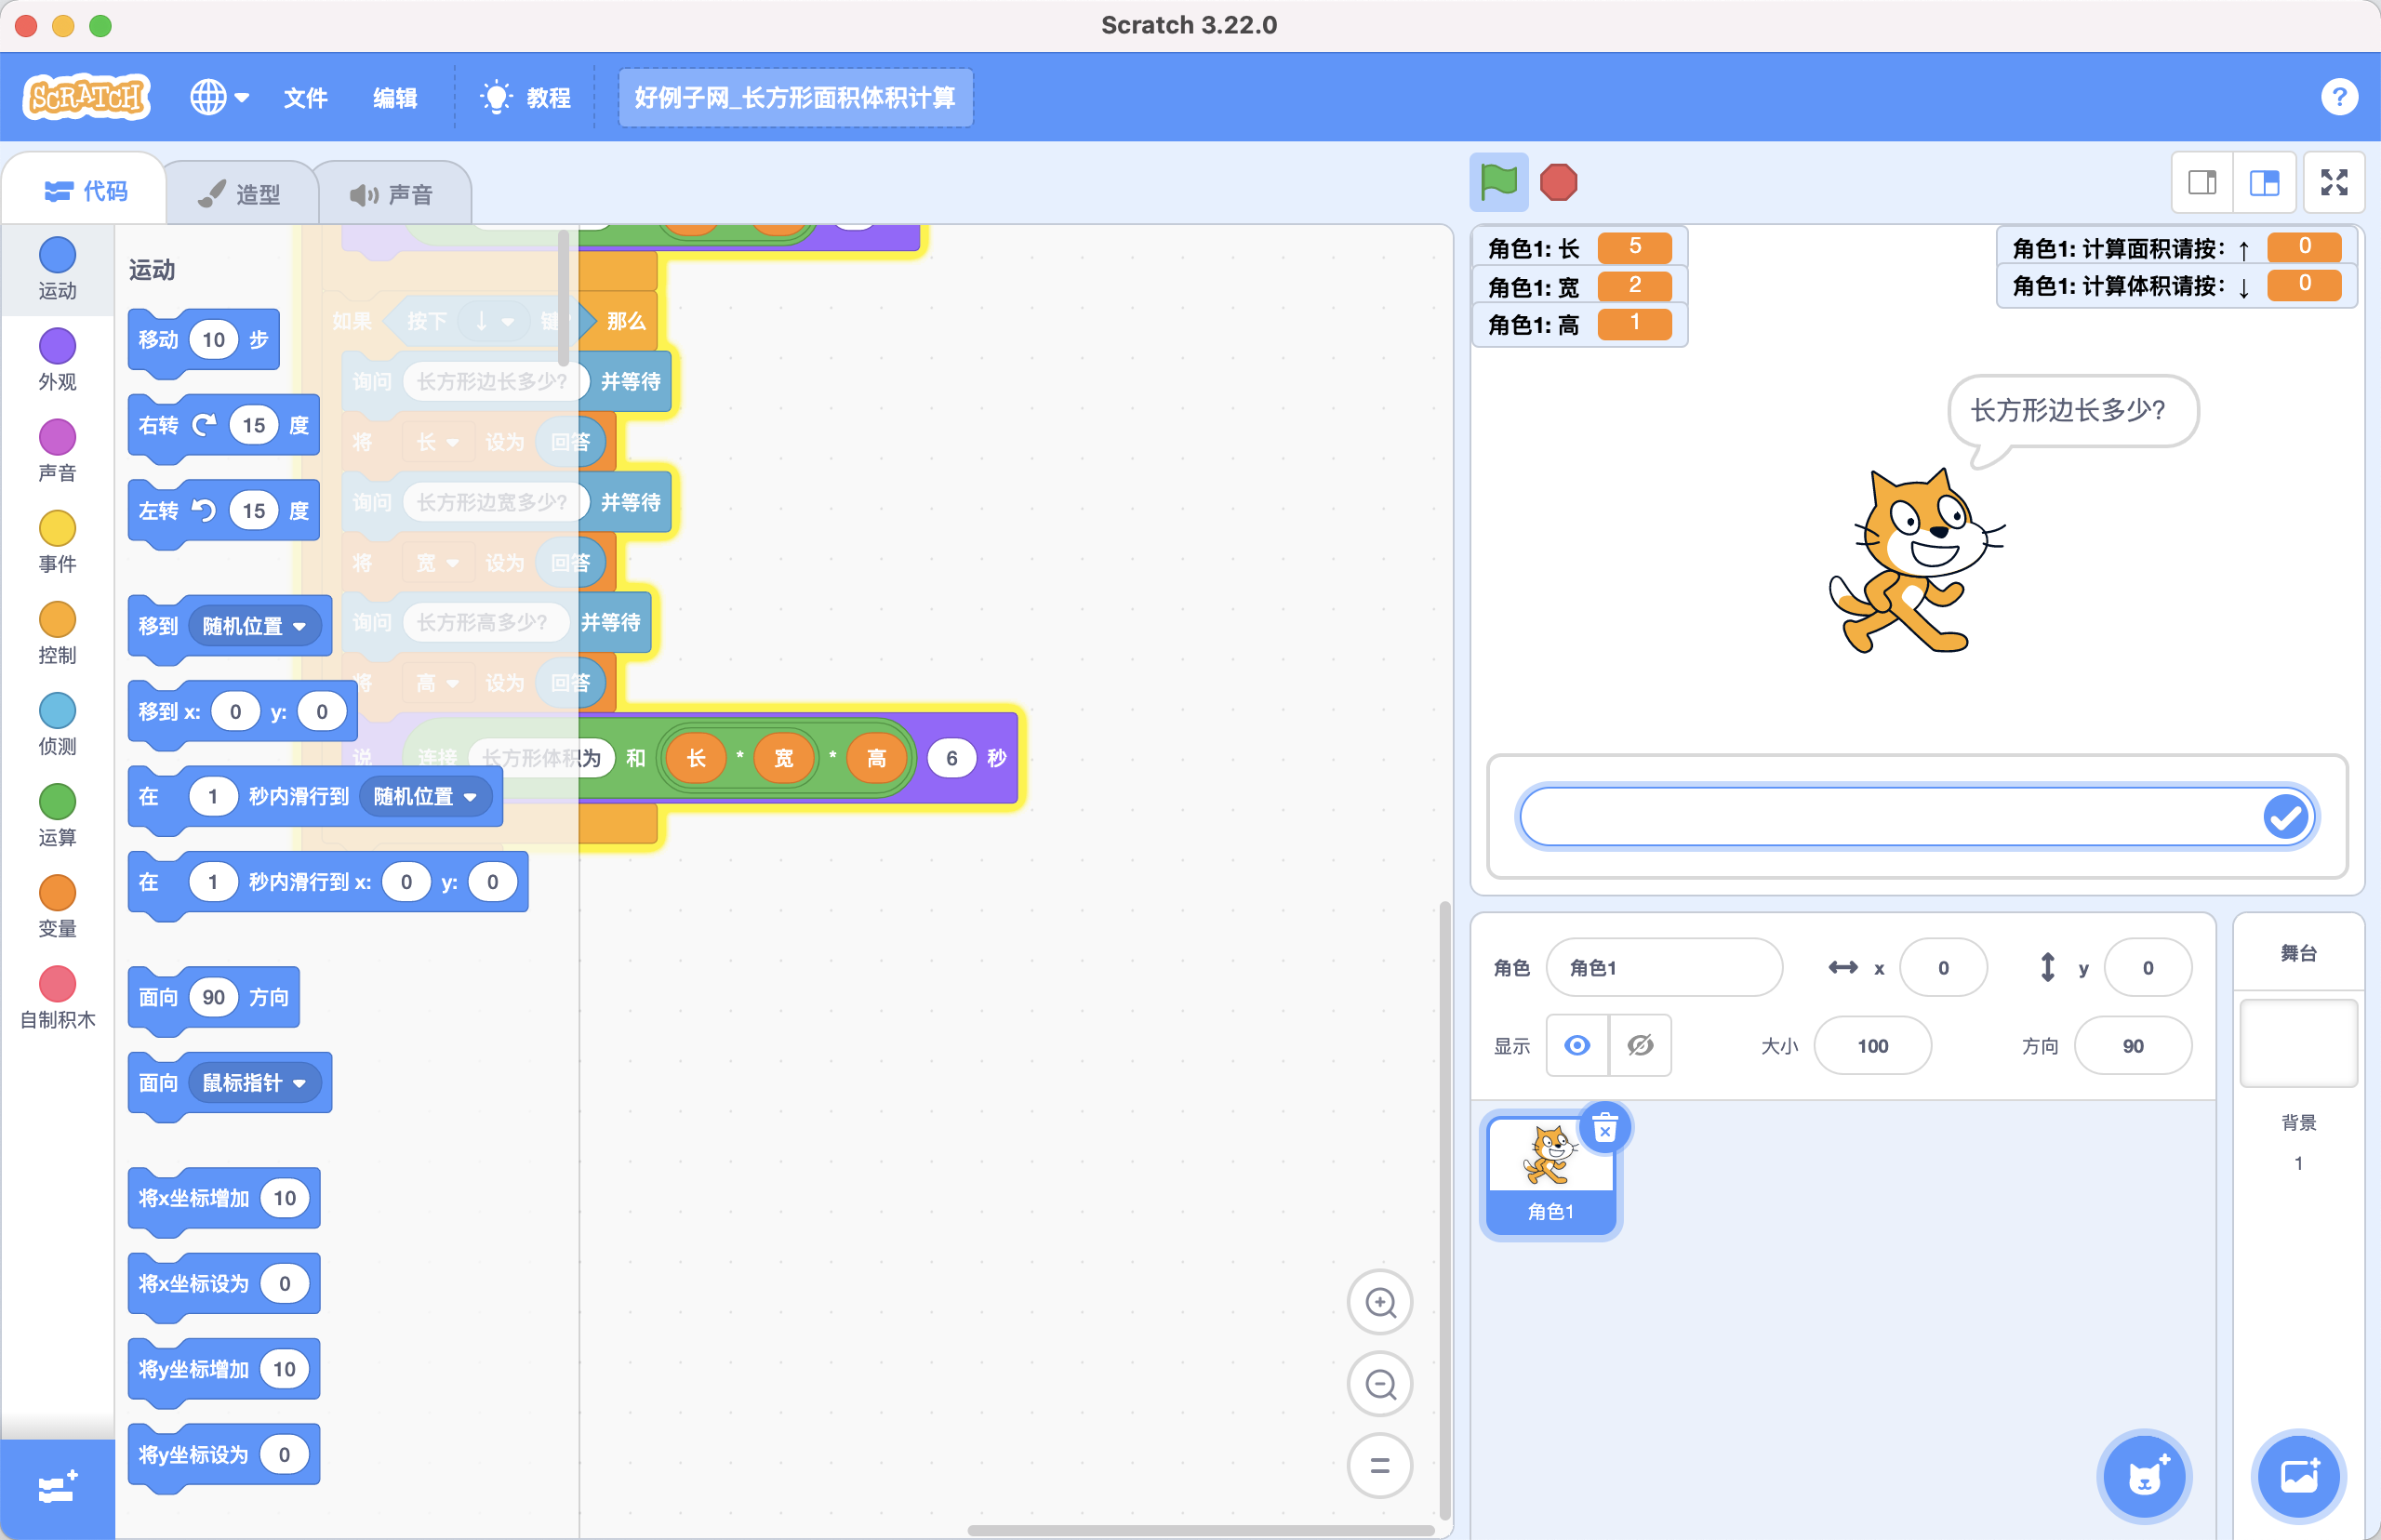Click the add extension button
The width and height of the screenshot is (2381, 1540).
57,1488
